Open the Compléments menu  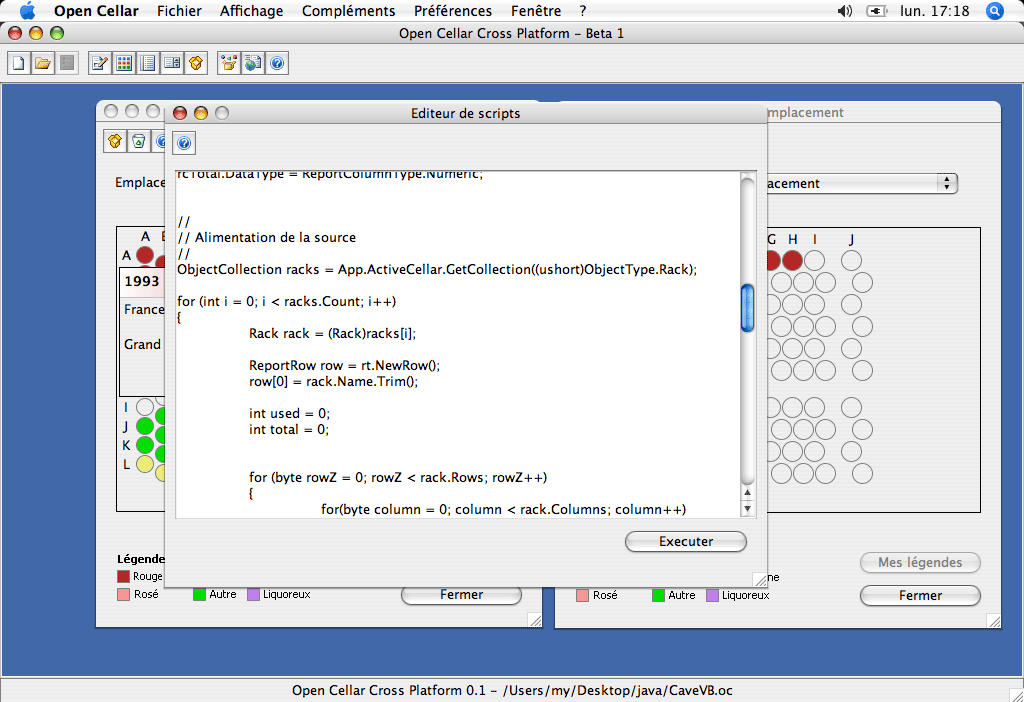(349, 11)
